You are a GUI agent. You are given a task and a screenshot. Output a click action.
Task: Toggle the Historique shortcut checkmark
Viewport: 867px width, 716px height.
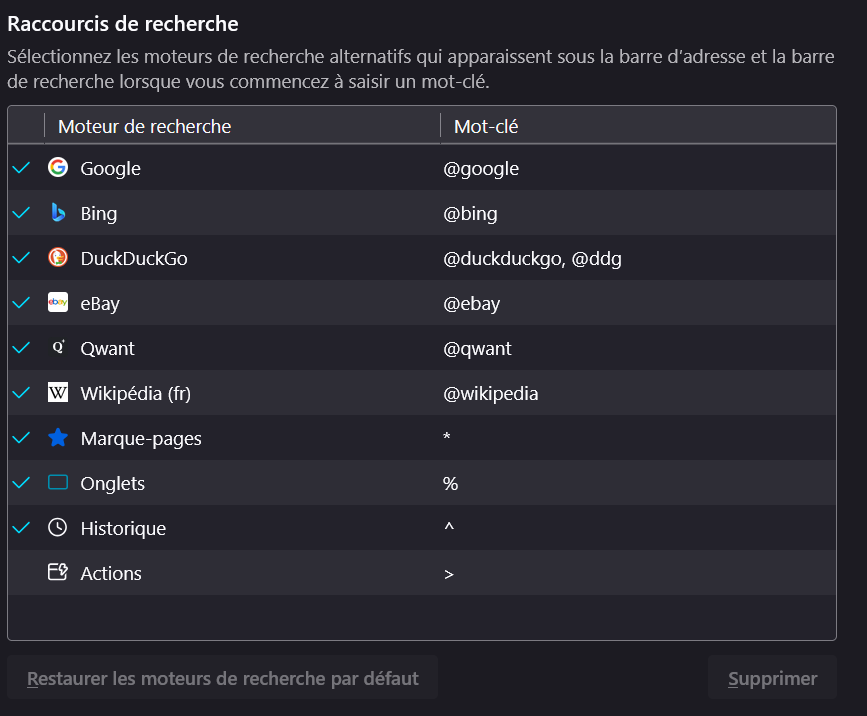click(x=21, y=528)
